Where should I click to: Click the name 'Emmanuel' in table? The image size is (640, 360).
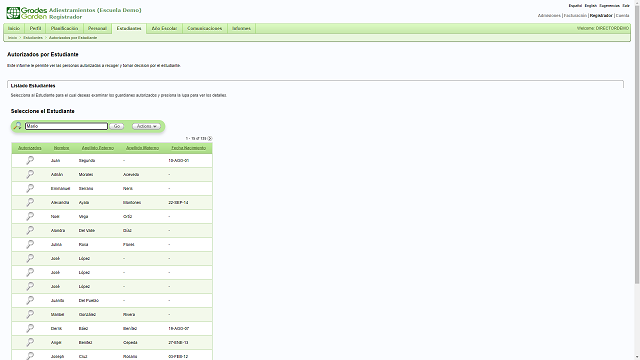(x=60, y=189)
